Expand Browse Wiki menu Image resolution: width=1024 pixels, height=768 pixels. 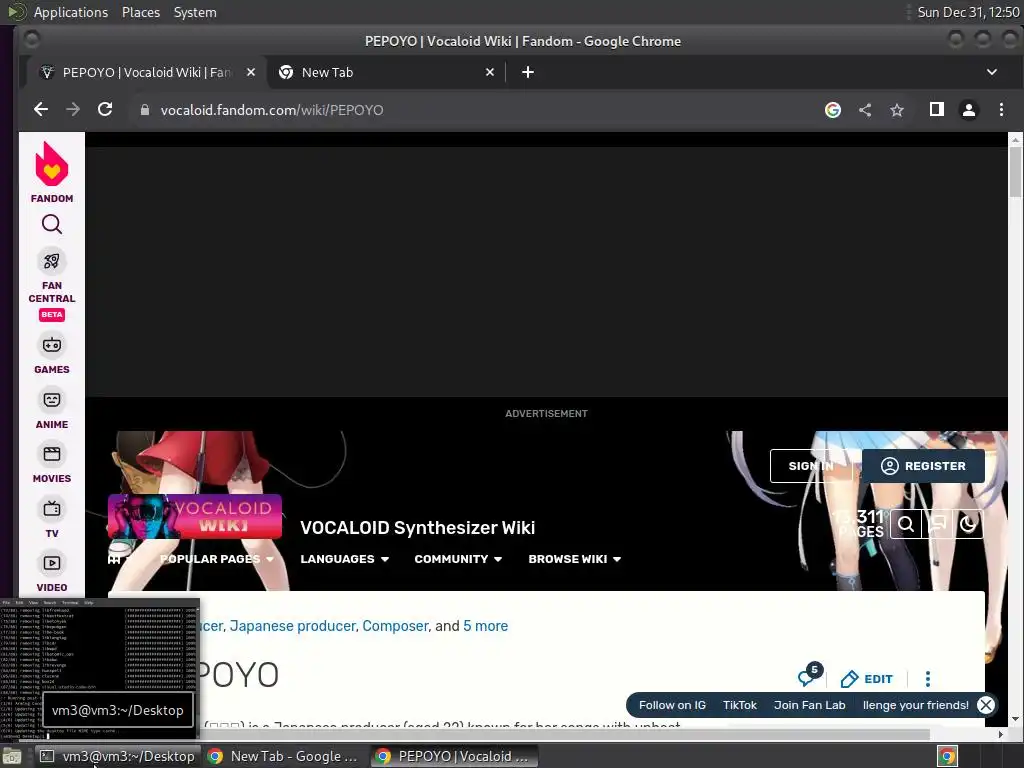click(575, 559)
